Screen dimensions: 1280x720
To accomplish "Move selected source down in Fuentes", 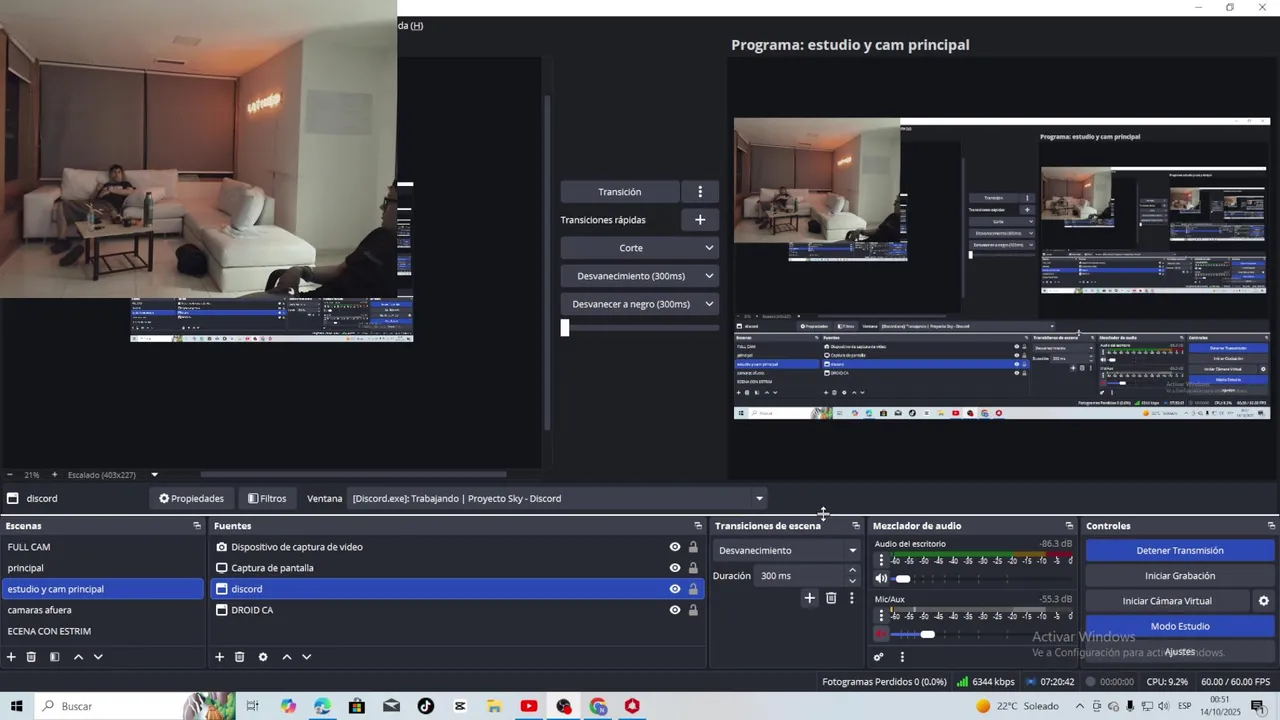I will [x=307, y=657].
